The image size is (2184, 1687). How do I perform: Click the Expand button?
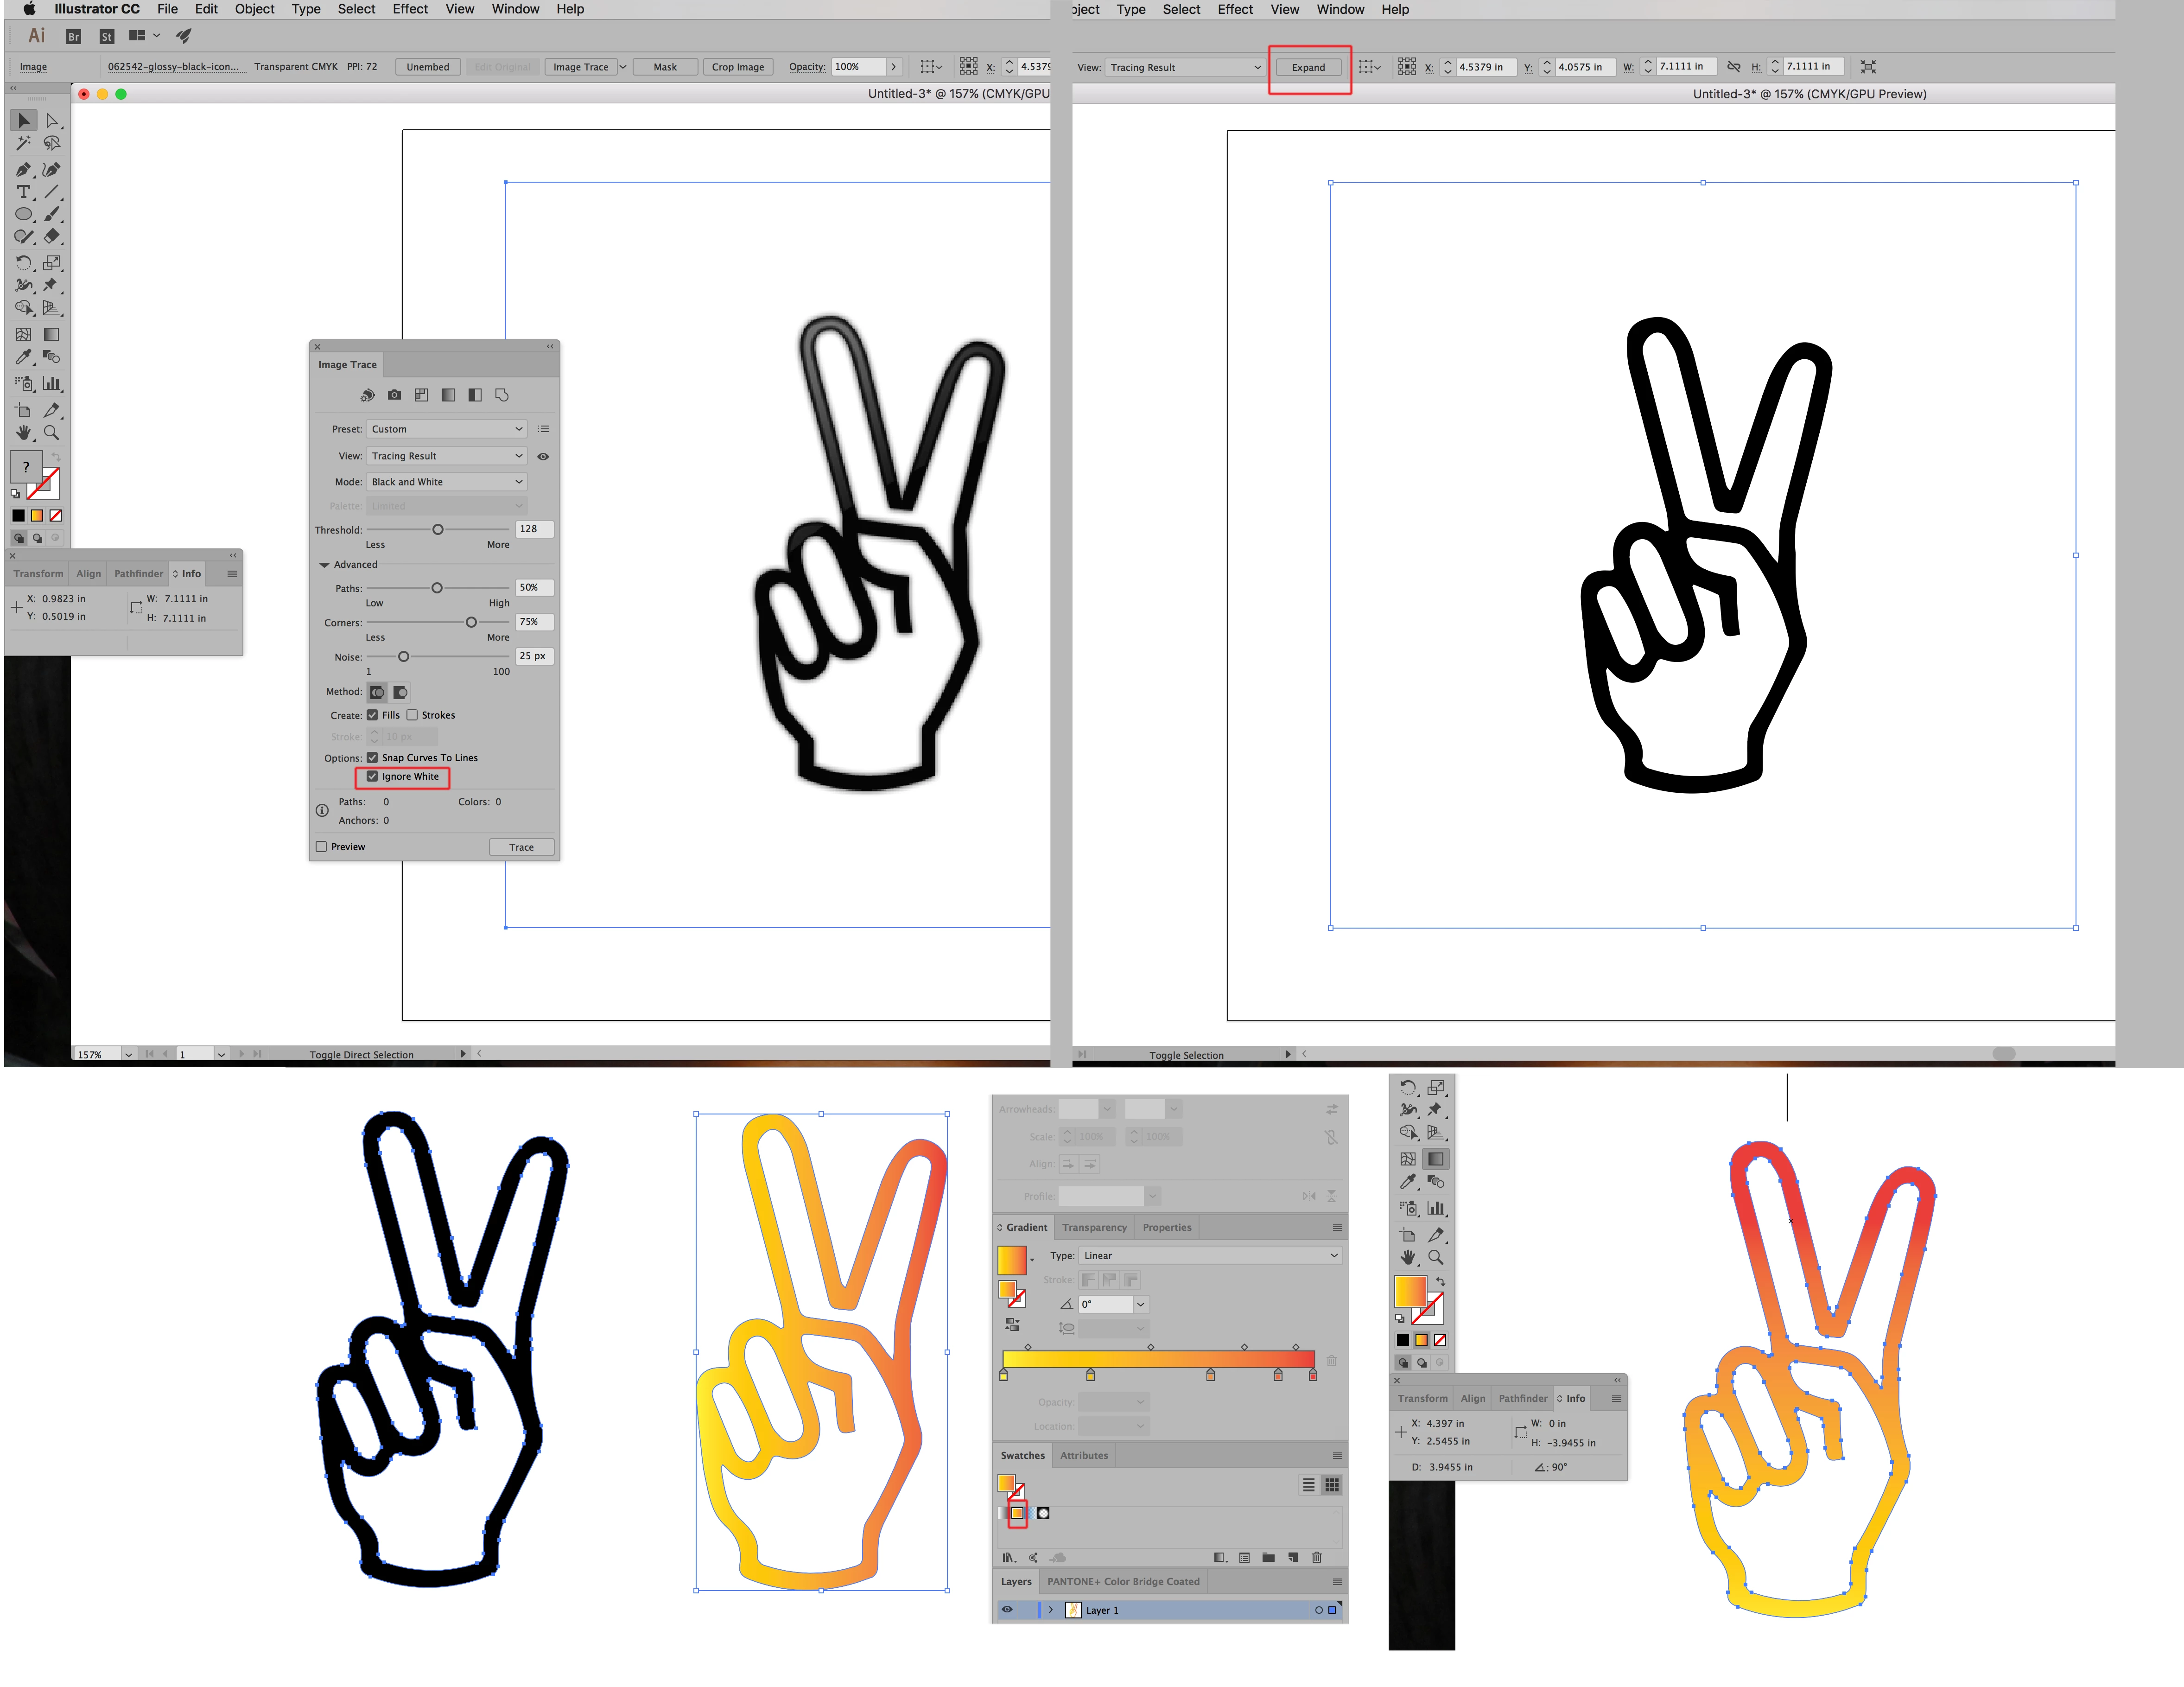point(1308,67)
